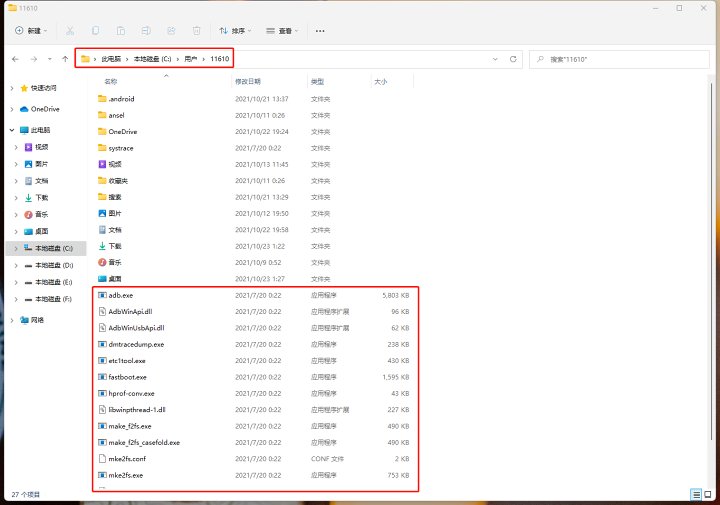Open the See more ellipsis menu

pos(320,31)
